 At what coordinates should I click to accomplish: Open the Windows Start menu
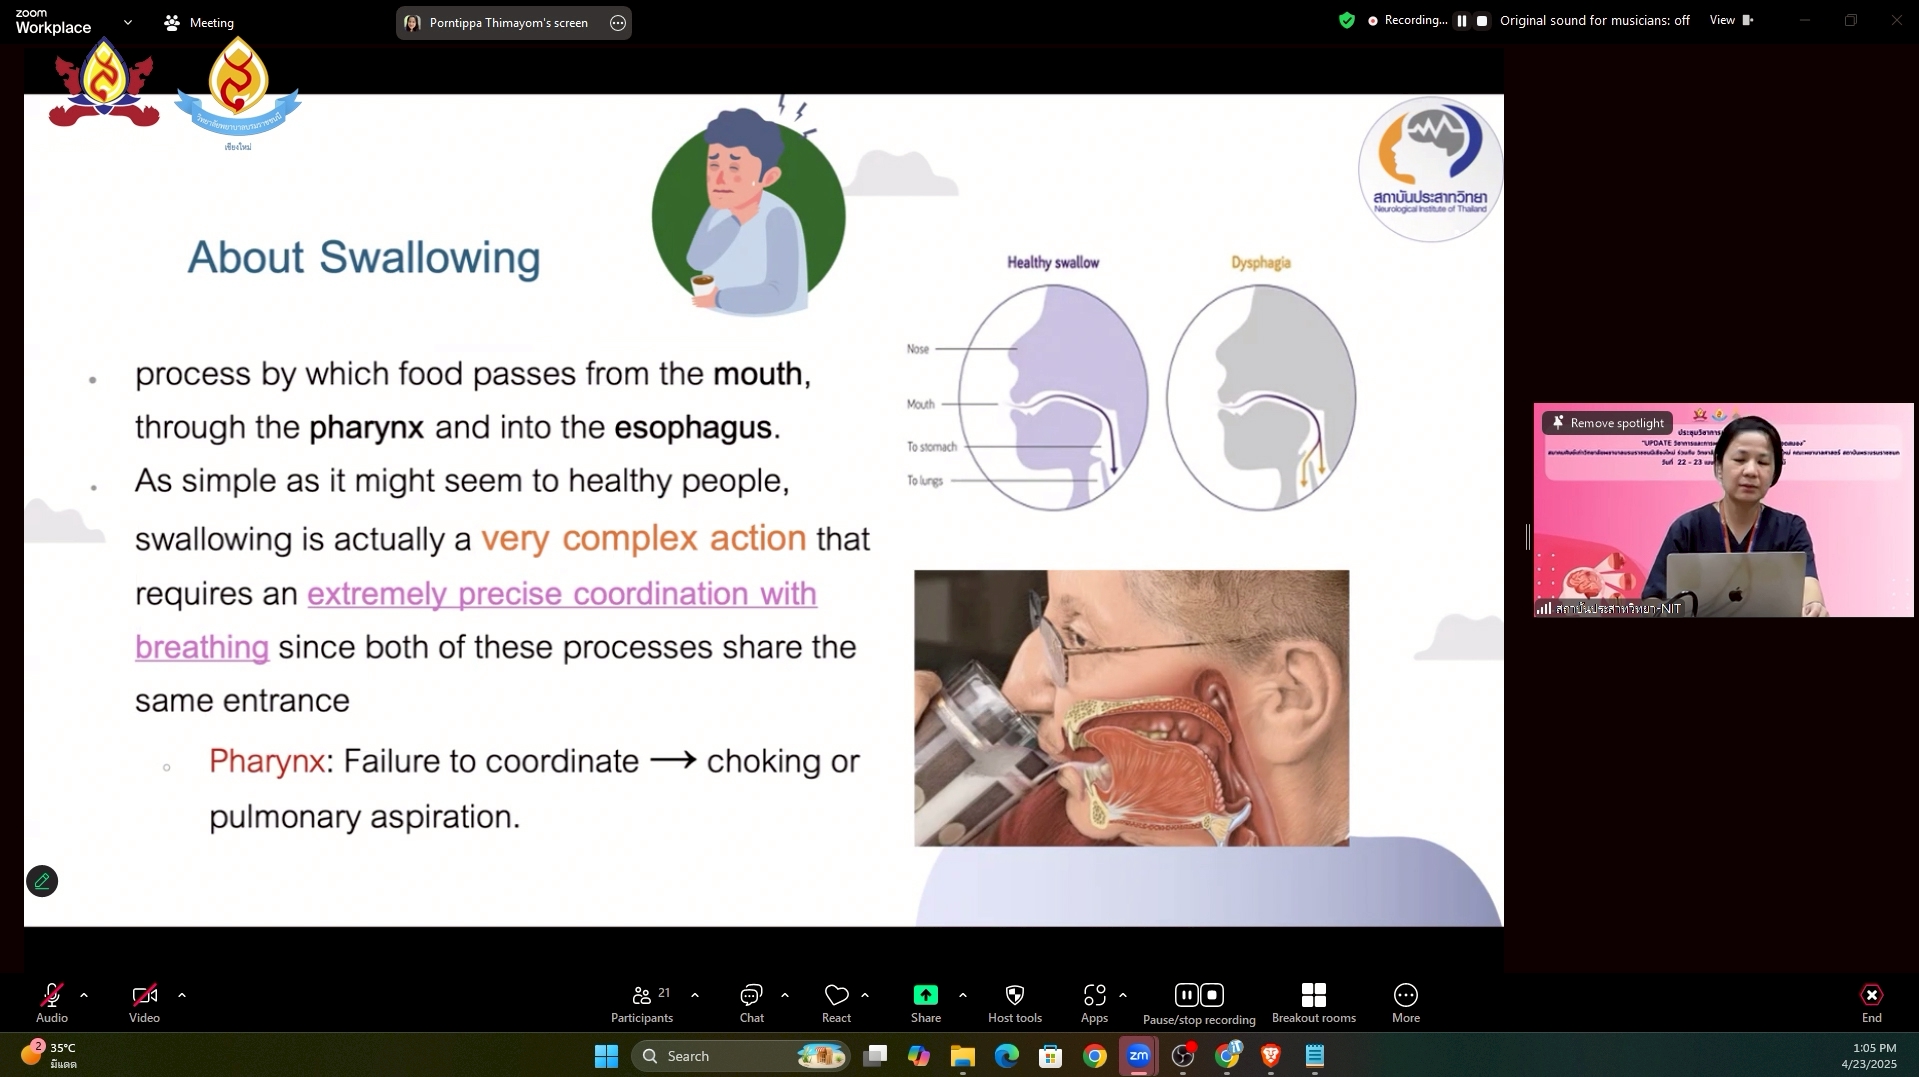click(x=606, y=1056)
